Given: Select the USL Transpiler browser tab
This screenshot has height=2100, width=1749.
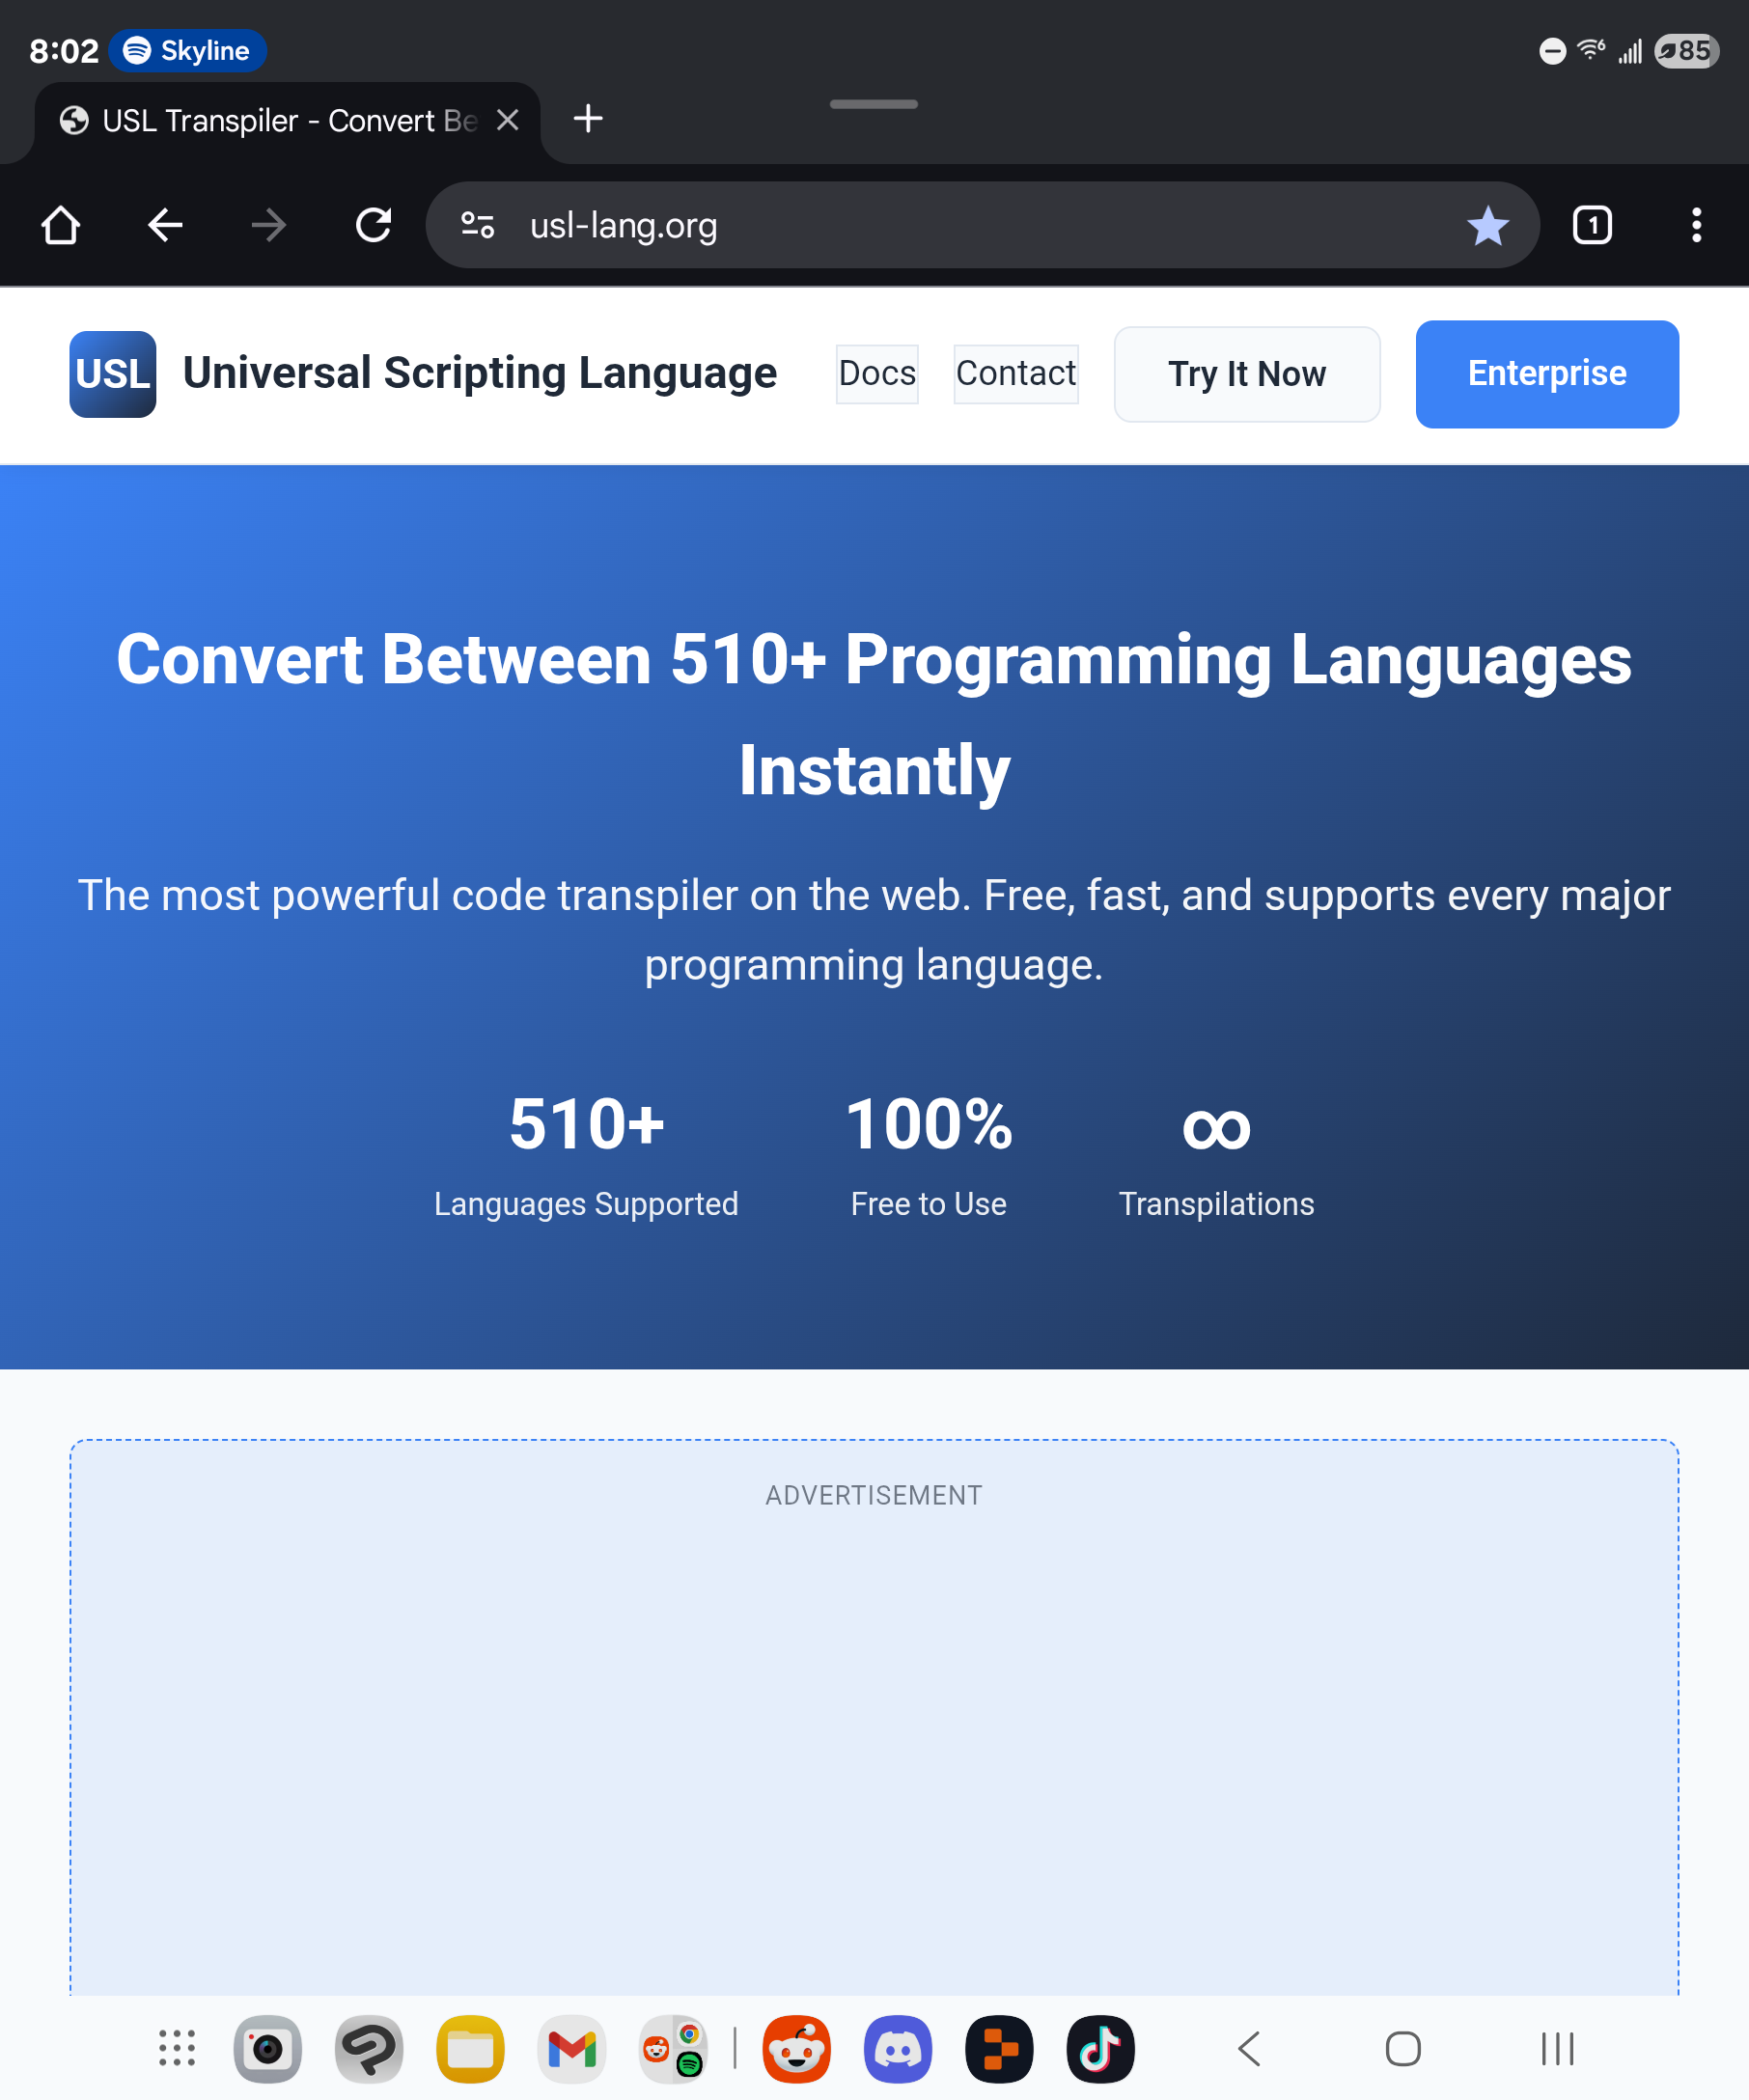Looking at the screenshot, I should tap(270, 121).
